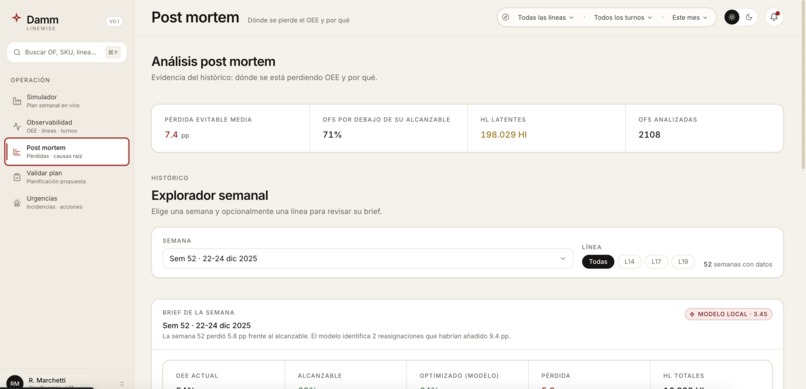
Task: Select the L19 line filter
Action: [683, 262]
